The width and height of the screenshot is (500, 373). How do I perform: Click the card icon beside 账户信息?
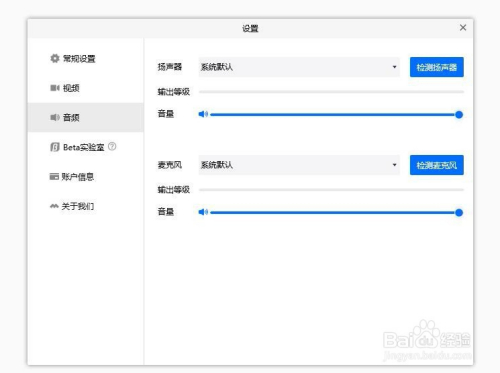tap(54, 176)
